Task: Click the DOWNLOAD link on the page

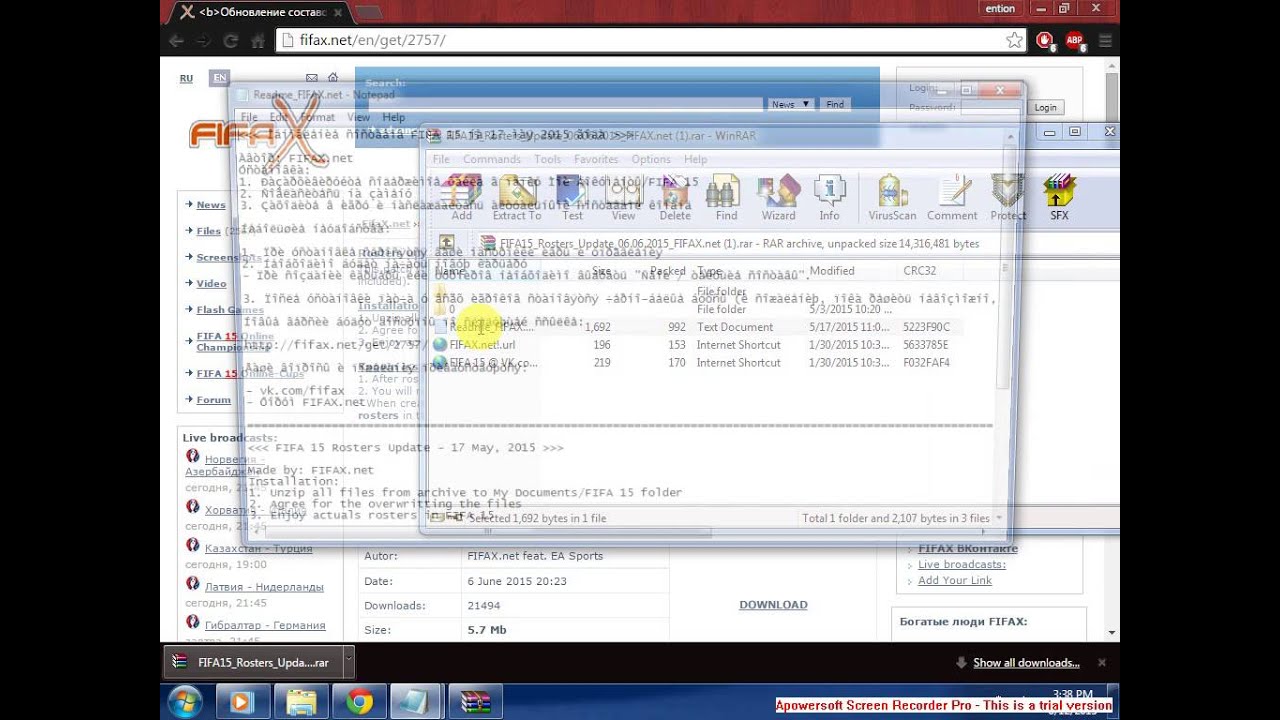Action: click(773, 605)
